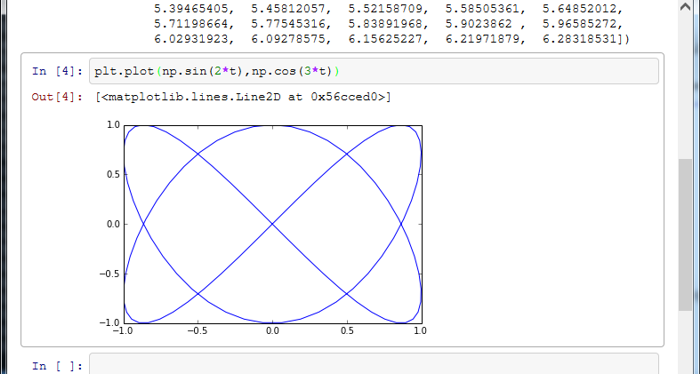The height and width of the screenshot is (374, 700).
Task: Click the empty code cell at the bottom
Action: [x=374, y=364]
